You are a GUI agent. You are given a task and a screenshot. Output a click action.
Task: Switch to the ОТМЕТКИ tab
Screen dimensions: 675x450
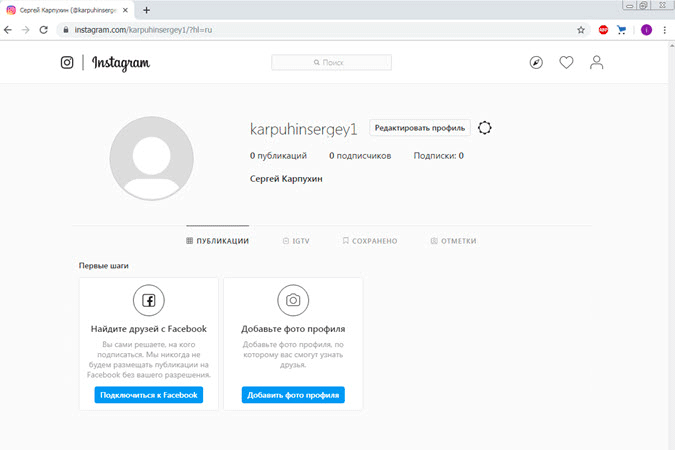(453, 241)
